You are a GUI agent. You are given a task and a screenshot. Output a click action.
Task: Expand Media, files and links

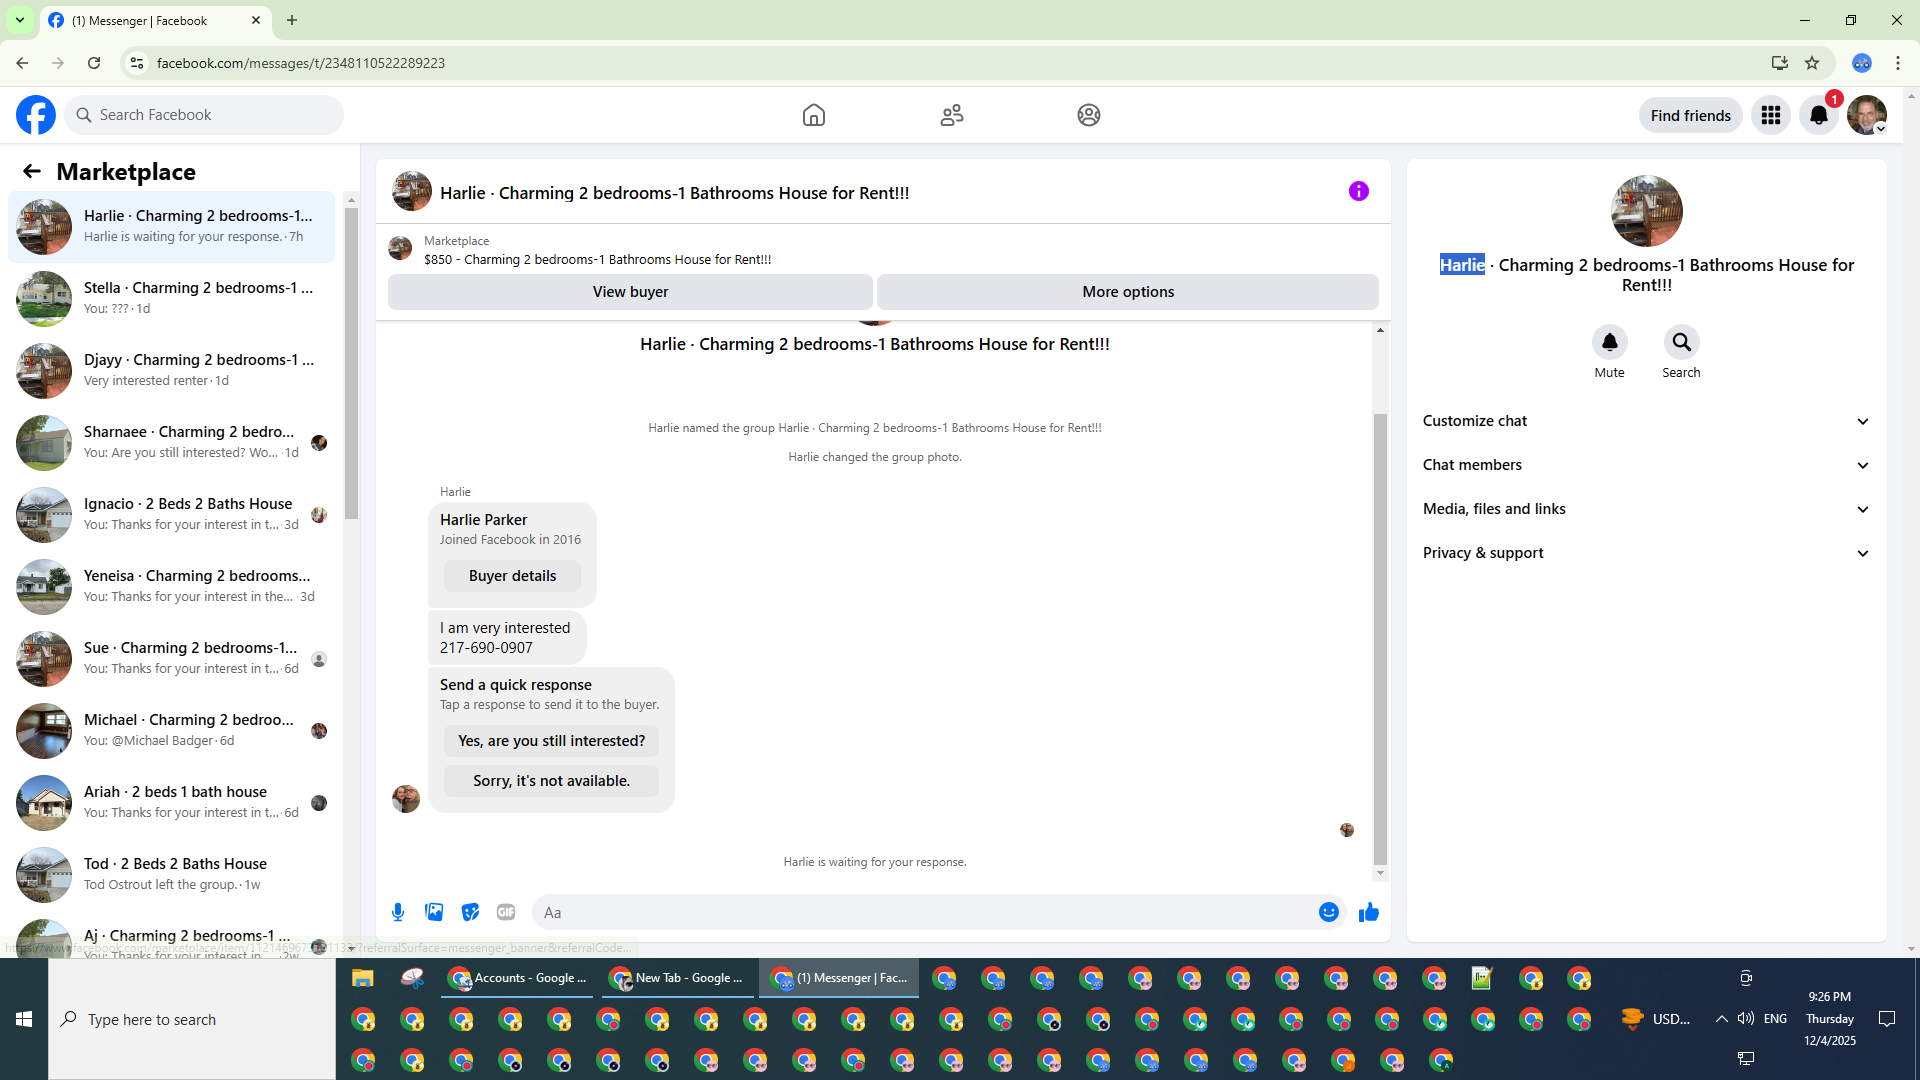coord(1646,509)
